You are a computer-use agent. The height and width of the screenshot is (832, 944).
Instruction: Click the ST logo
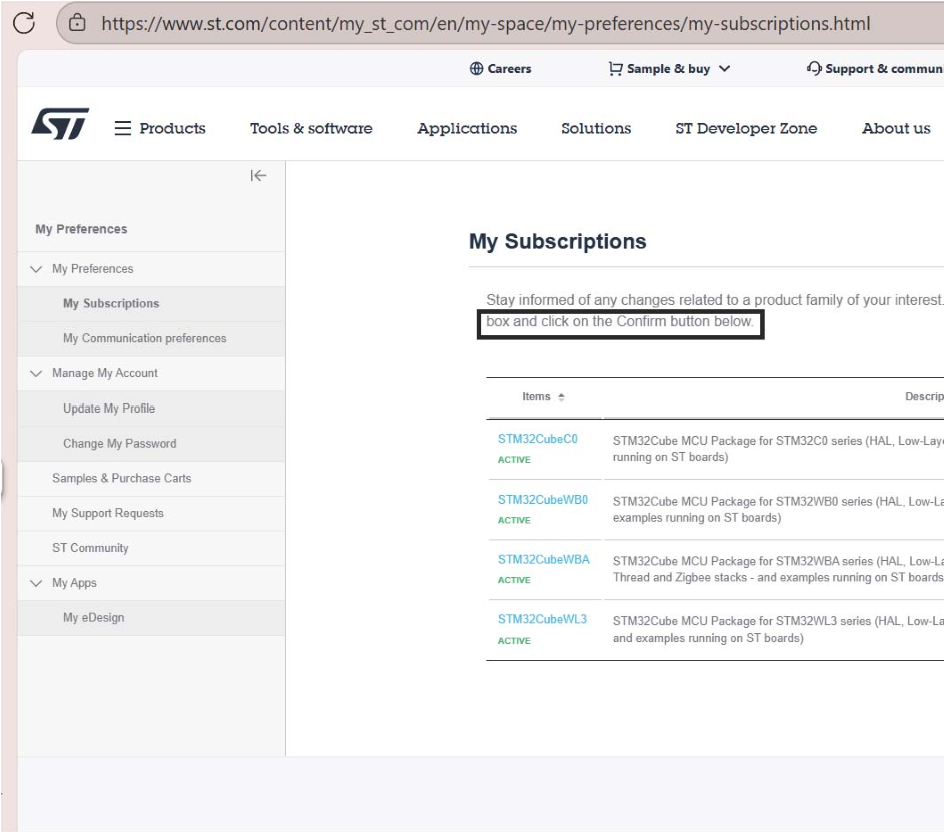[60, 123]
